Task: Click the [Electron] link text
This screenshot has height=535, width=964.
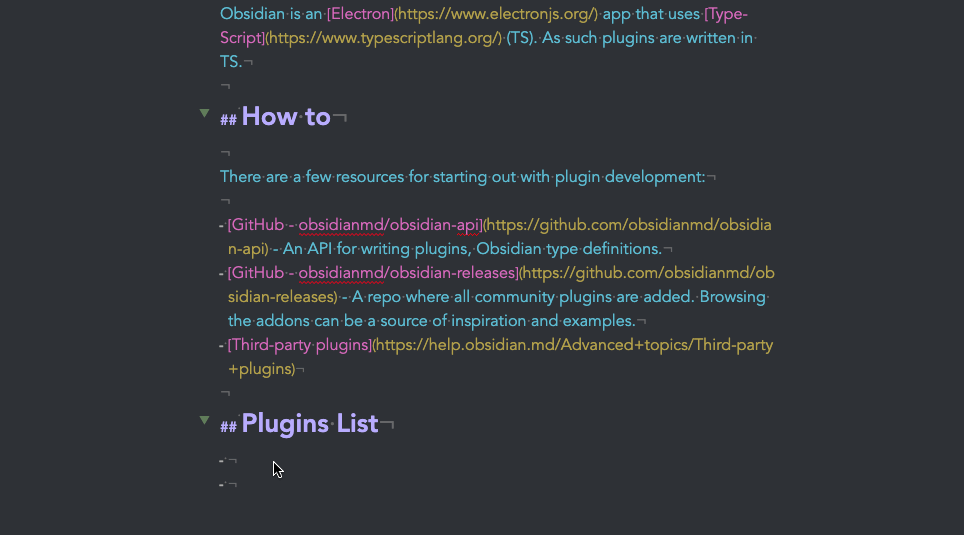Action: 360,14
